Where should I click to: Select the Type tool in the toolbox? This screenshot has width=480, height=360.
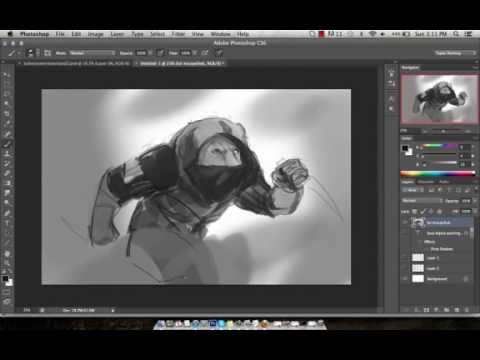[x=7, y=223]
